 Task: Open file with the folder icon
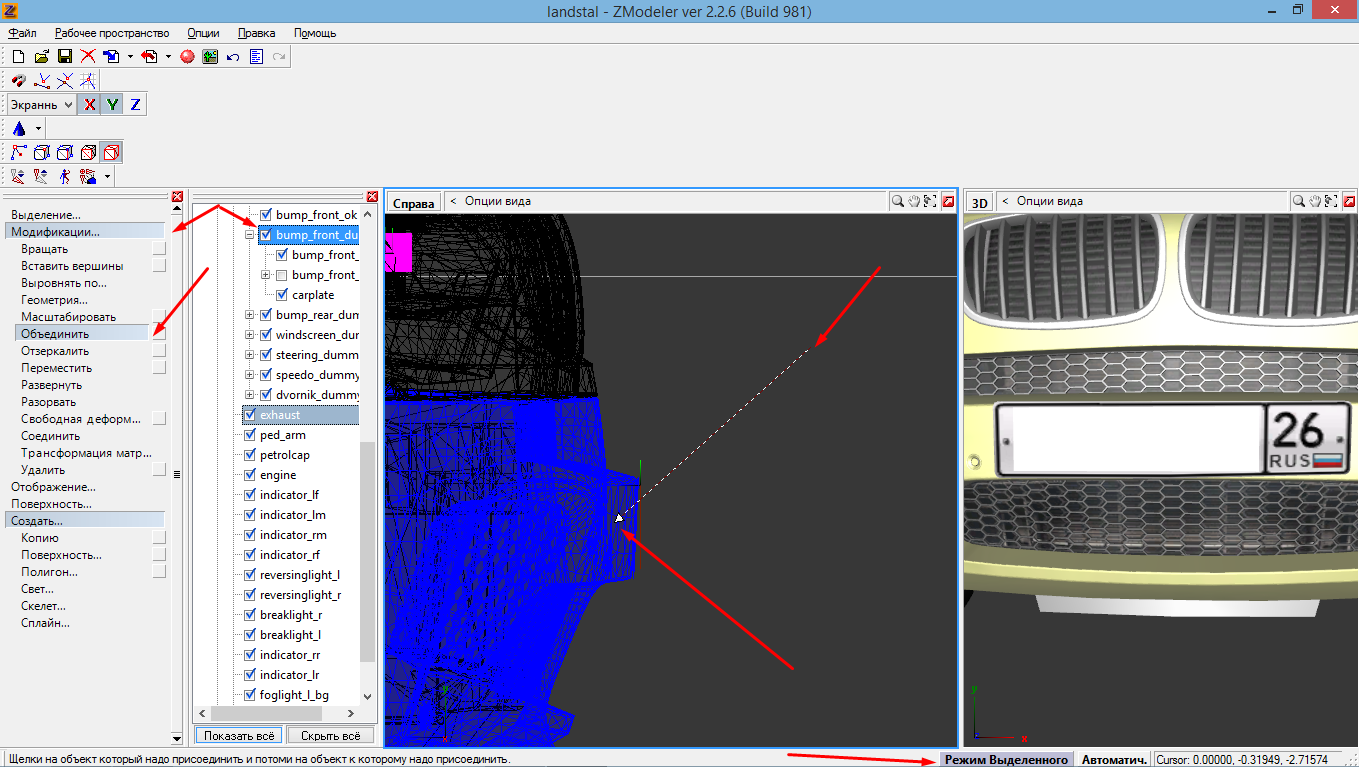pos(41,57)
